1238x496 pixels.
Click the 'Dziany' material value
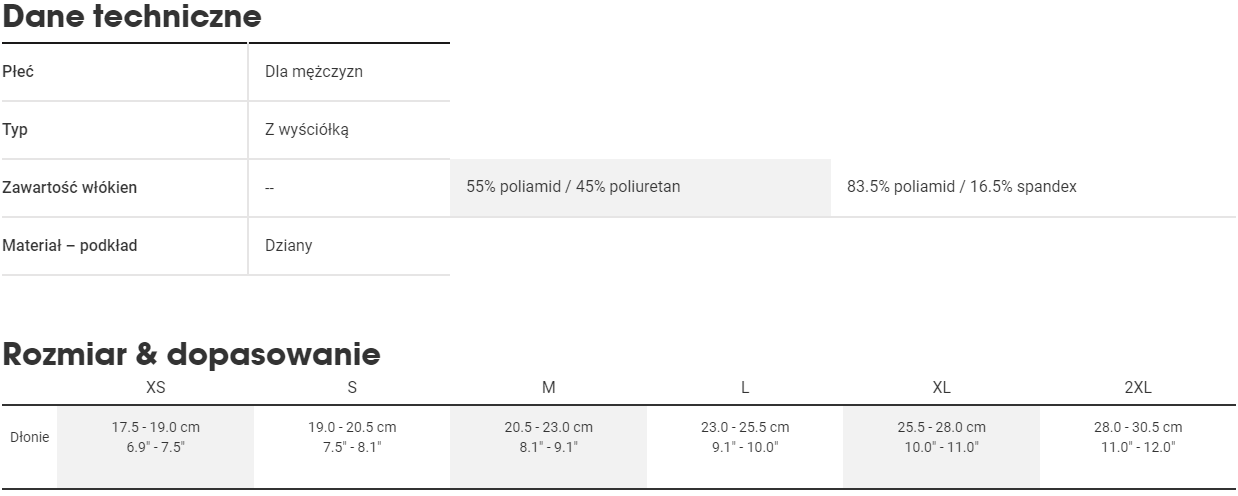point(288,245)
